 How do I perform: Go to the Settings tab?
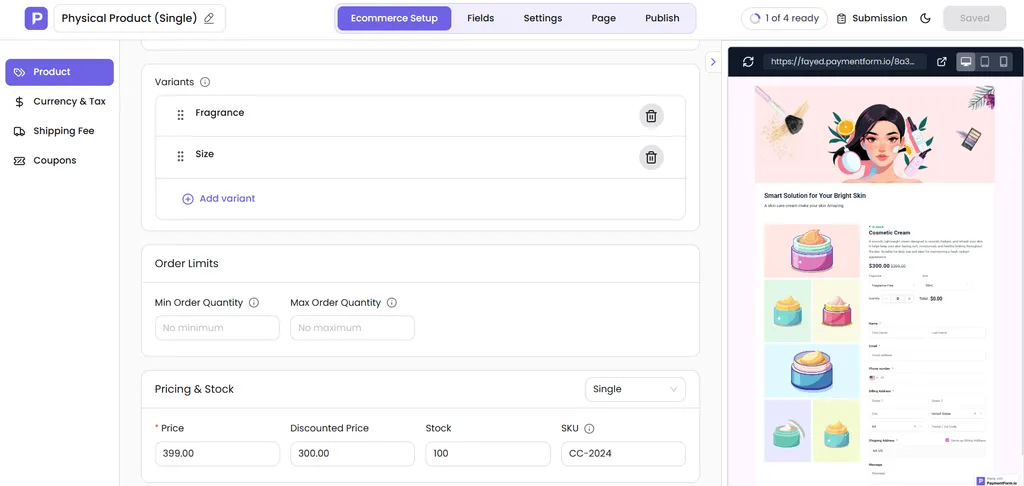tap(543, 18)
